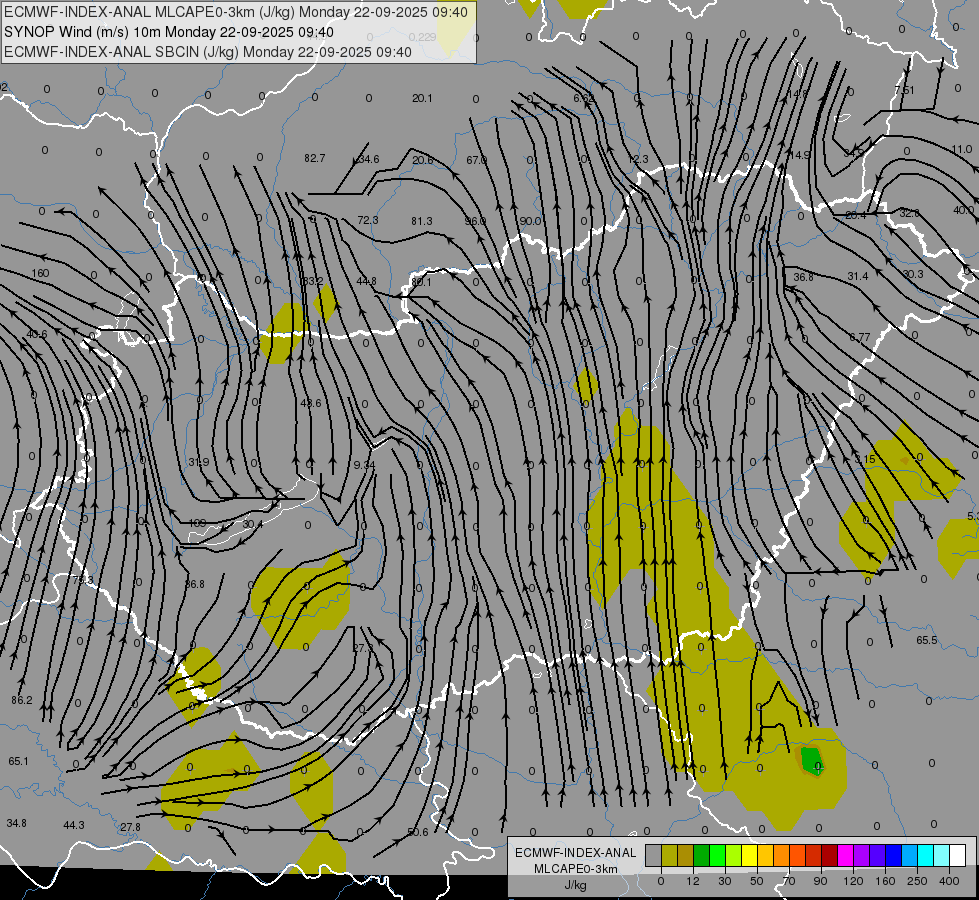Click the 82.7 value on map
This screenshot has width=979, height=900.
(x=315, y=159)
